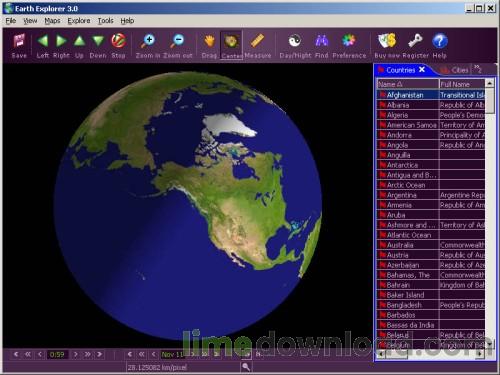Click magnifier icon beside km/pixel scale field
The height and width of the screenshot is (375, 500).
pyautogui.click(x=246, y=367)
